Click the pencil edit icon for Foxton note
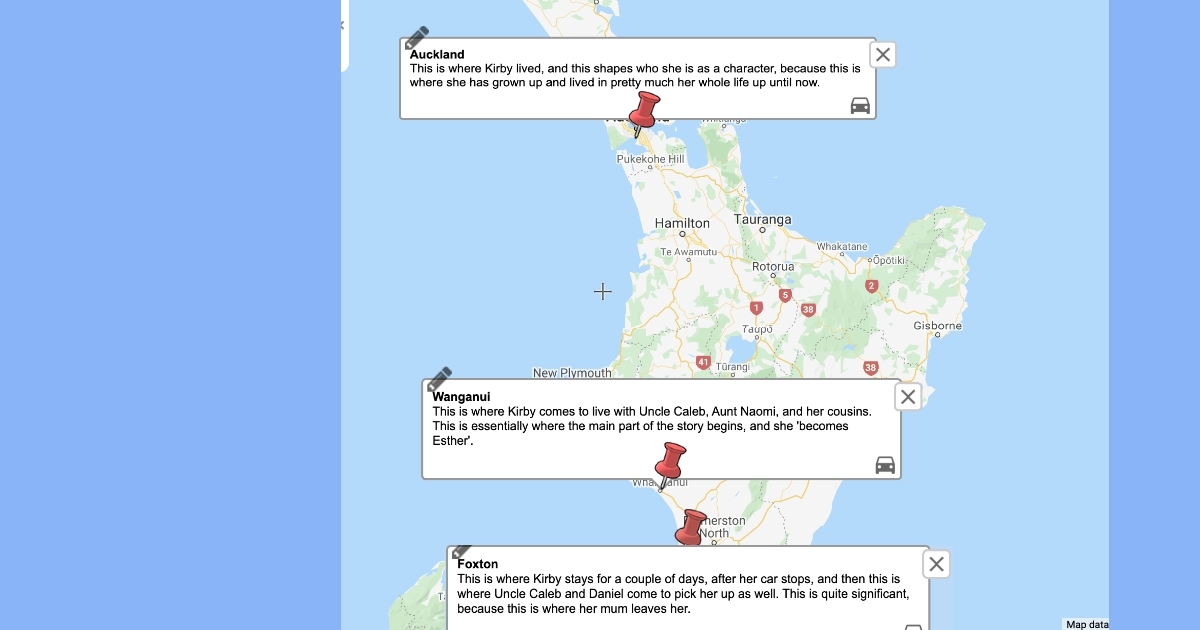 click(462, 551)
